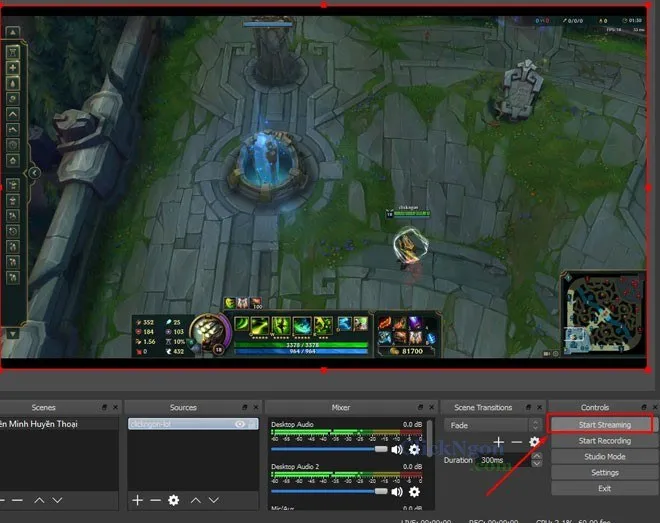
Task: Click the Start Streaming button
Action: pos(604,425)
